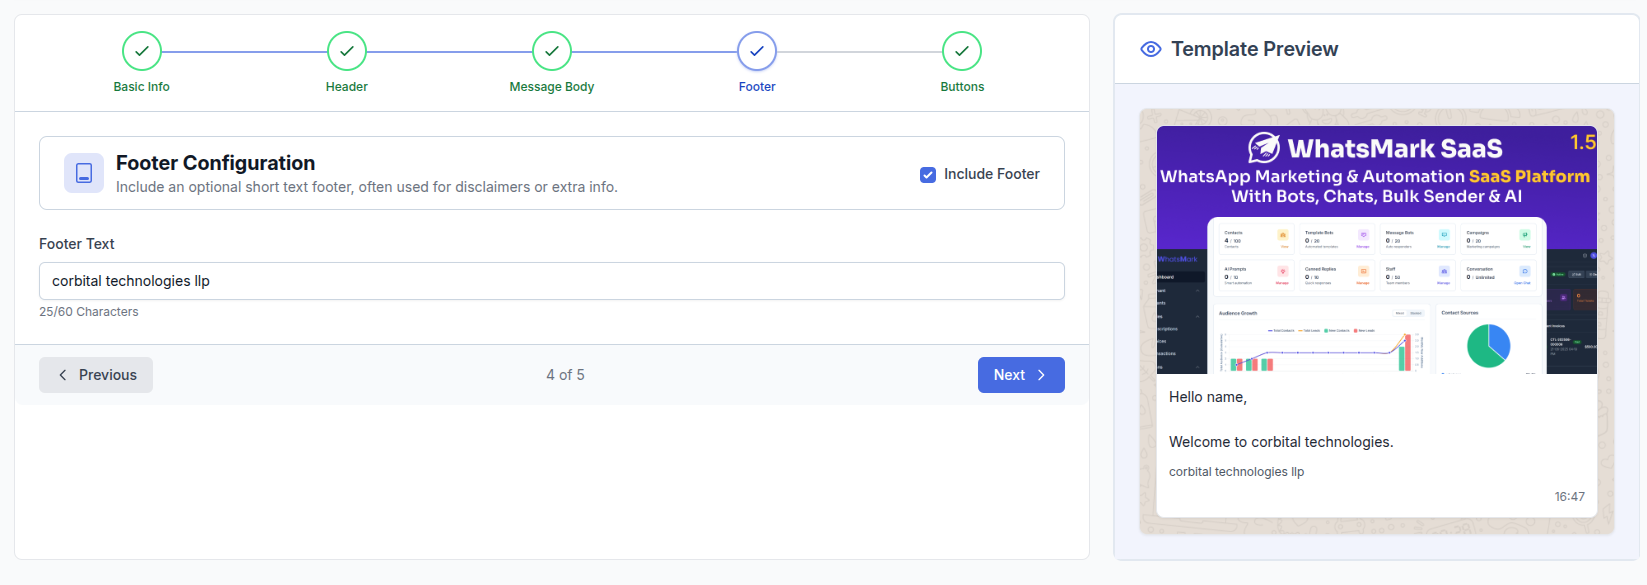Click the Message Body step checkmark circle
The height and width of the screenshot is (585, 1647).
[x=552, y=51]
